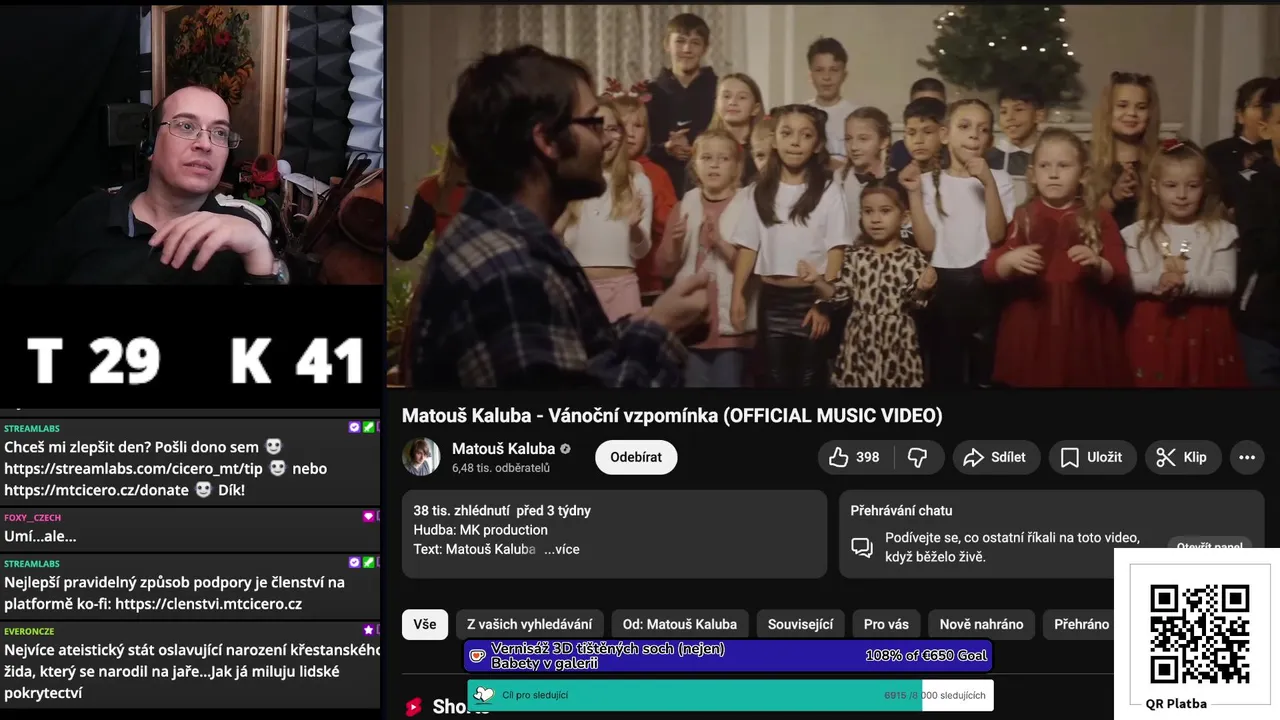The image size is (1280, 720).
Task: Click the webcam overlay of the streamer
Action: click(192, 145)
